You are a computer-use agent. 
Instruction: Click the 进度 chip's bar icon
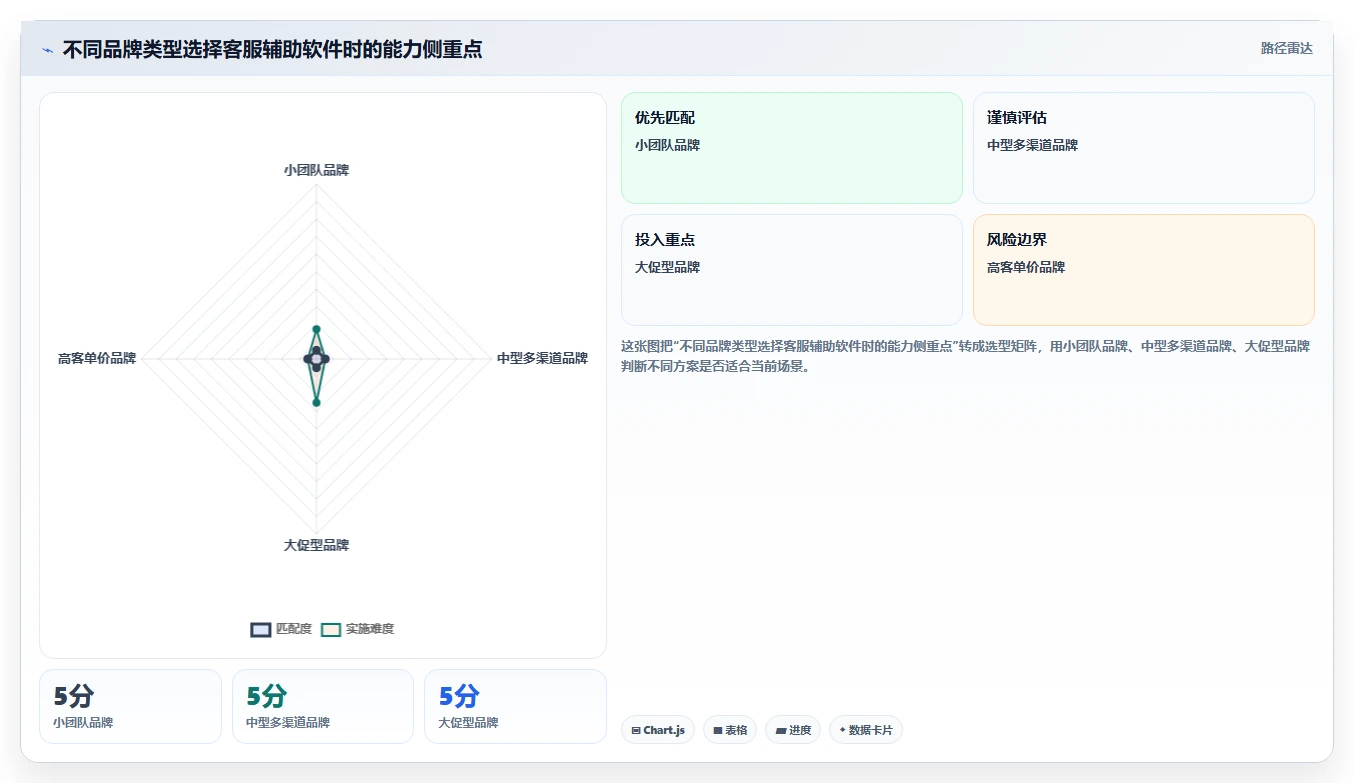780,731
